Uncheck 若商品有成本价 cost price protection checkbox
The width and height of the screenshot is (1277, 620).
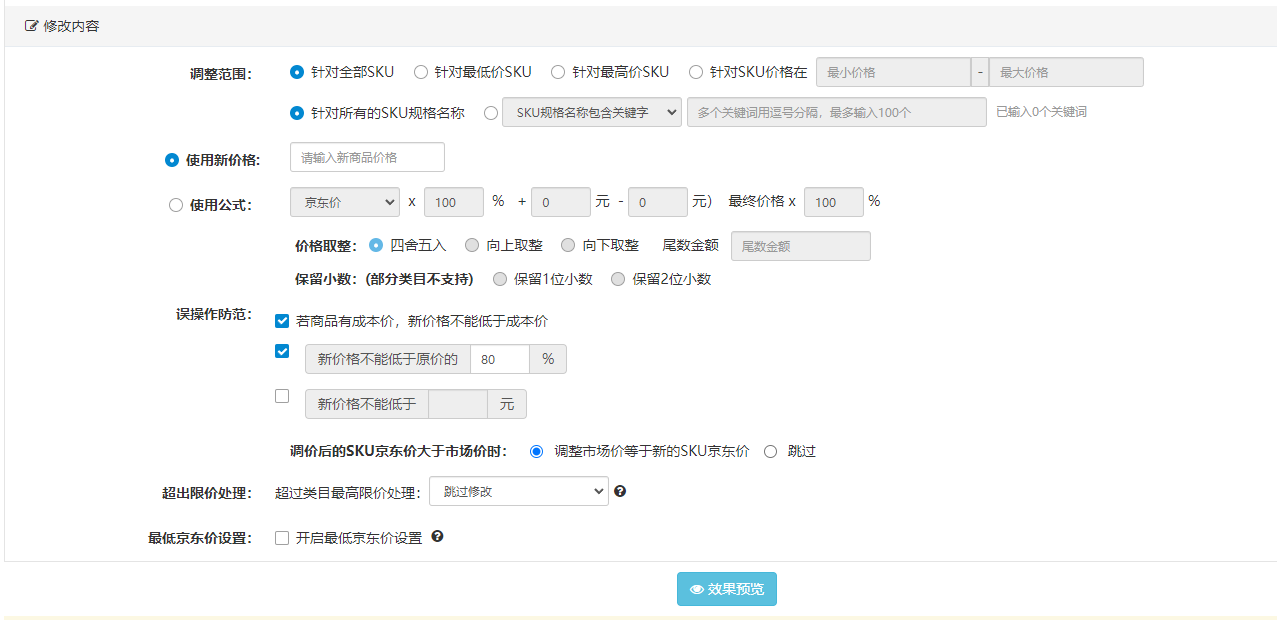point(282,321)
